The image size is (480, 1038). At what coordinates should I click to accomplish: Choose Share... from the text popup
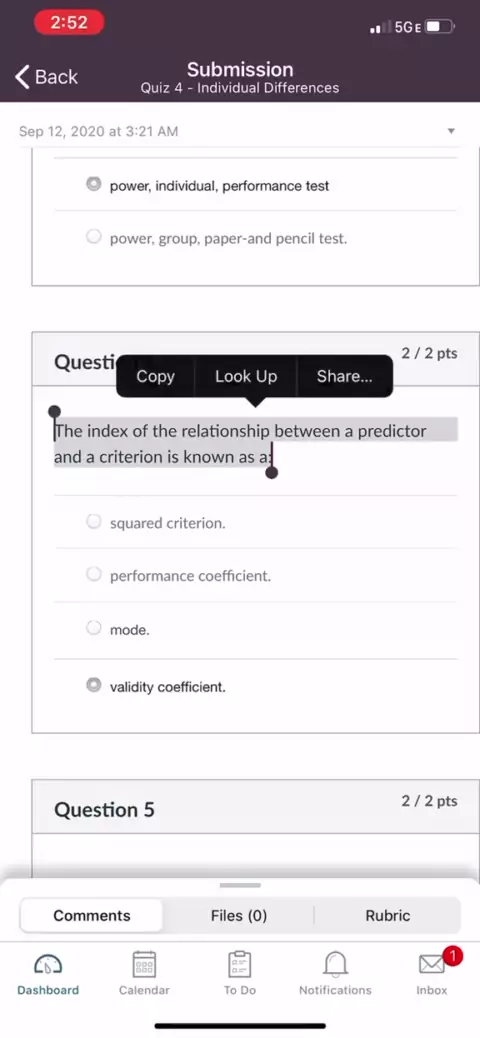[344, 376]
